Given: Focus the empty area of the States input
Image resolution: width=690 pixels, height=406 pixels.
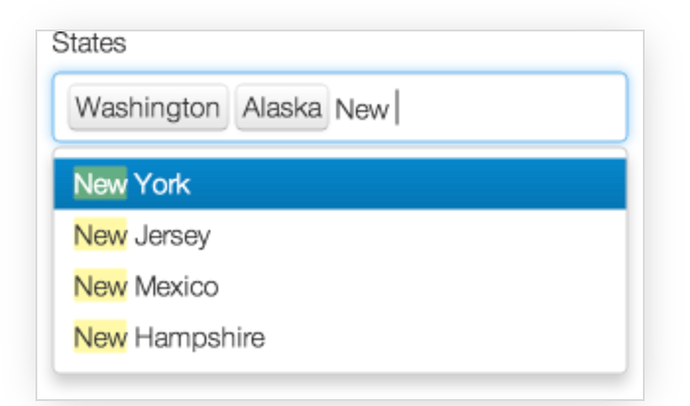Looking at the screenshot, I should tap(510, 107).
